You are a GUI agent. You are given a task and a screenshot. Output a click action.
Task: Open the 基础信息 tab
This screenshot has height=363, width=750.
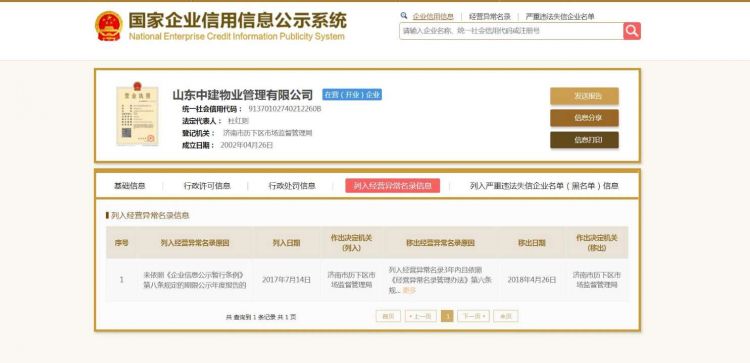click(130, 186)
